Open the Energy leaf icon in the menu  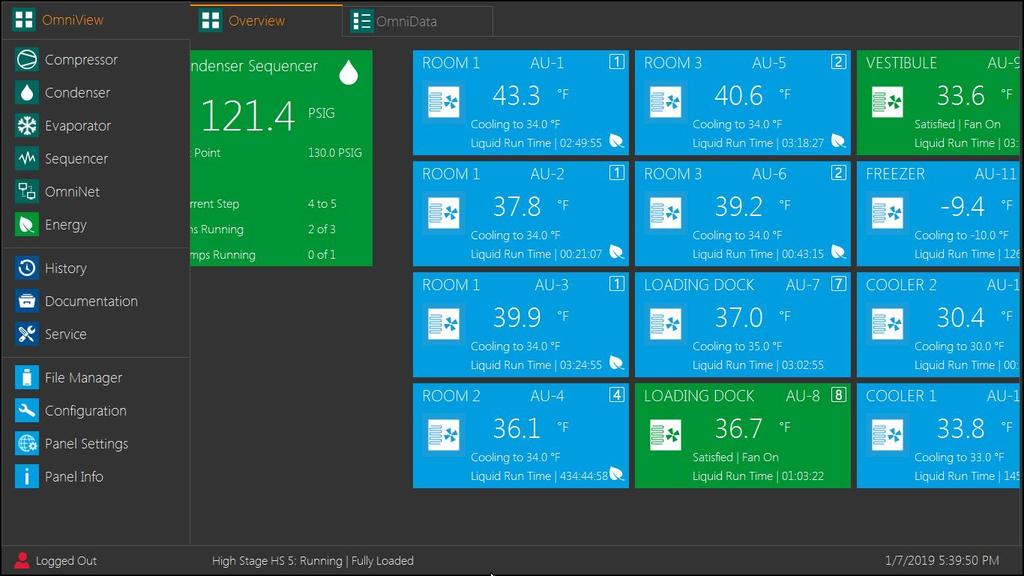click(x=27, y=225)
